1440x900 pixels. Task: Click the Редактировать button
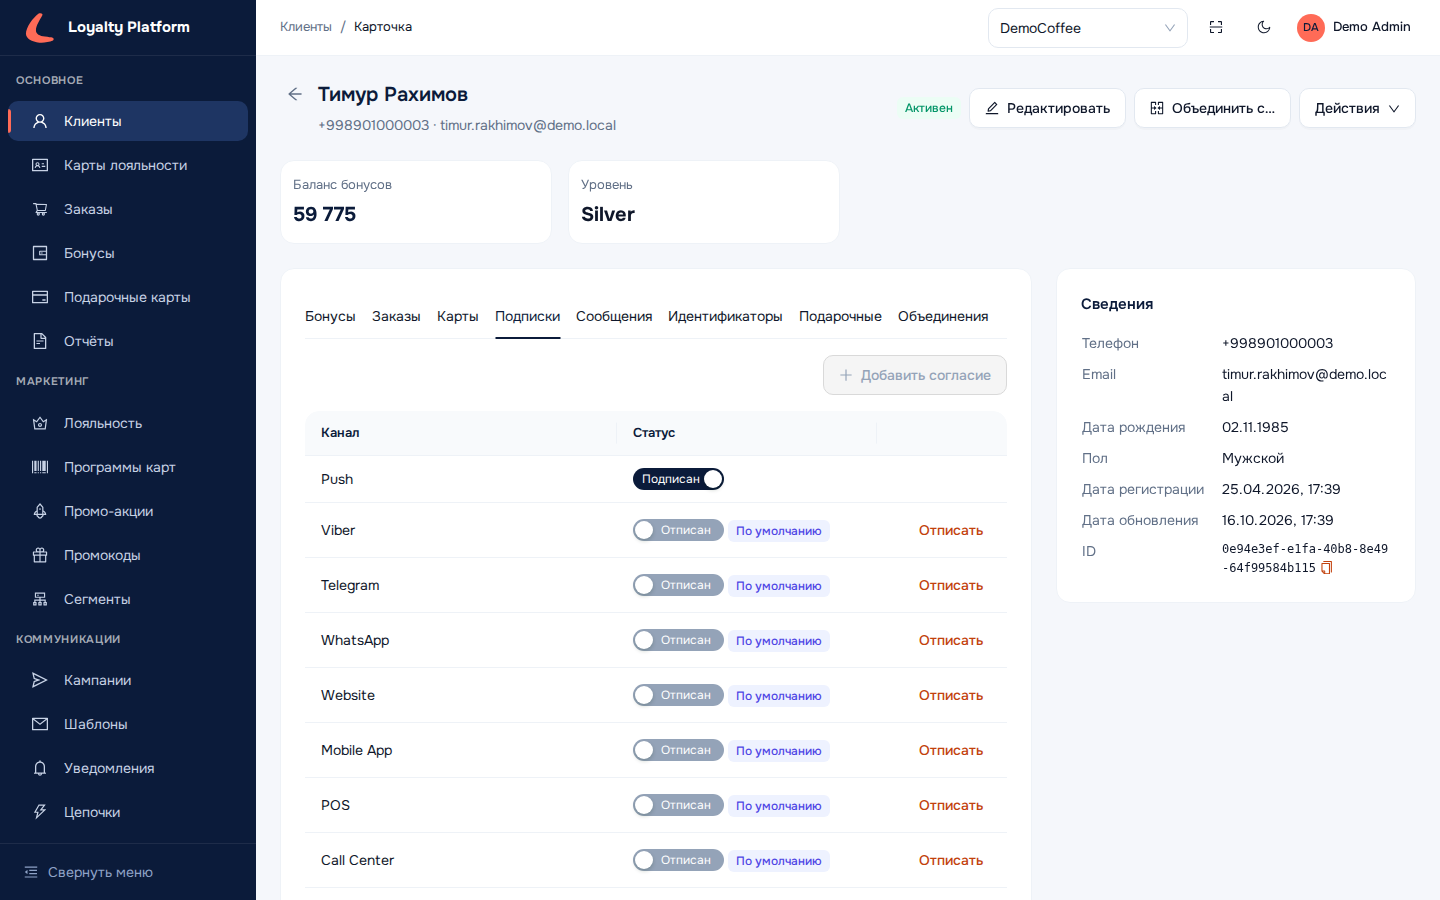coord(1047,108)
